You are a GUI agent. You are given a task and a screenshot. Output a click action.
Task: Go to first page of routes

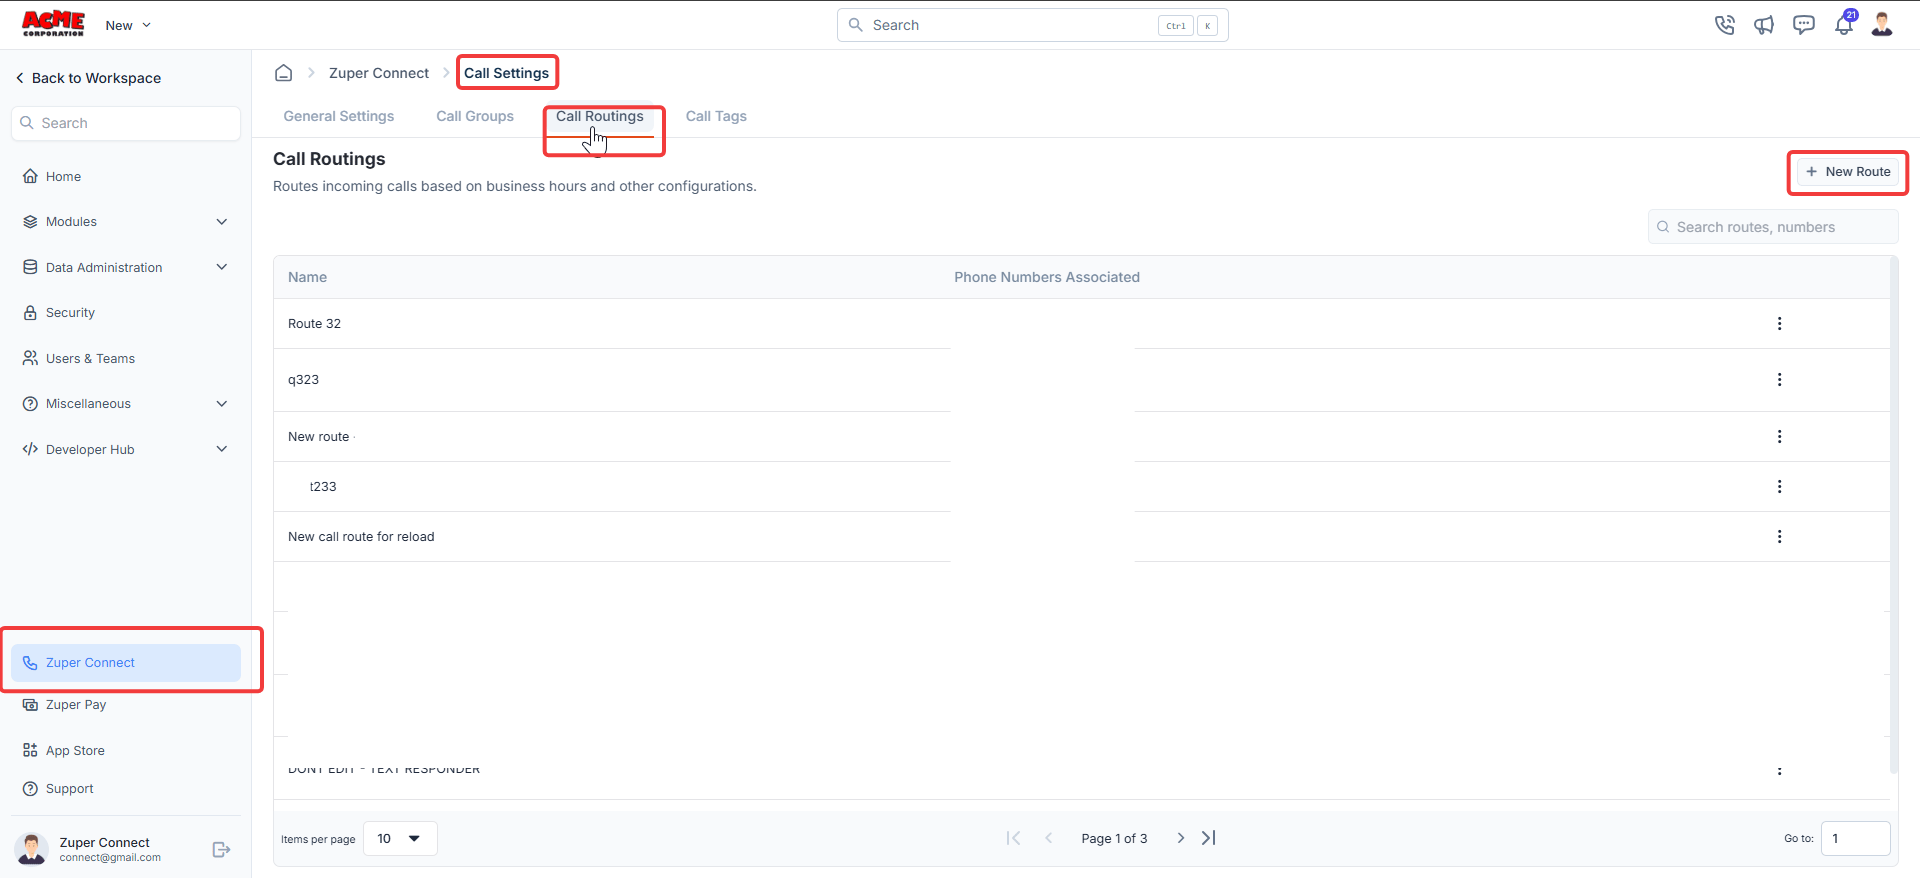pyautogui.click(x=1013, y=838)
